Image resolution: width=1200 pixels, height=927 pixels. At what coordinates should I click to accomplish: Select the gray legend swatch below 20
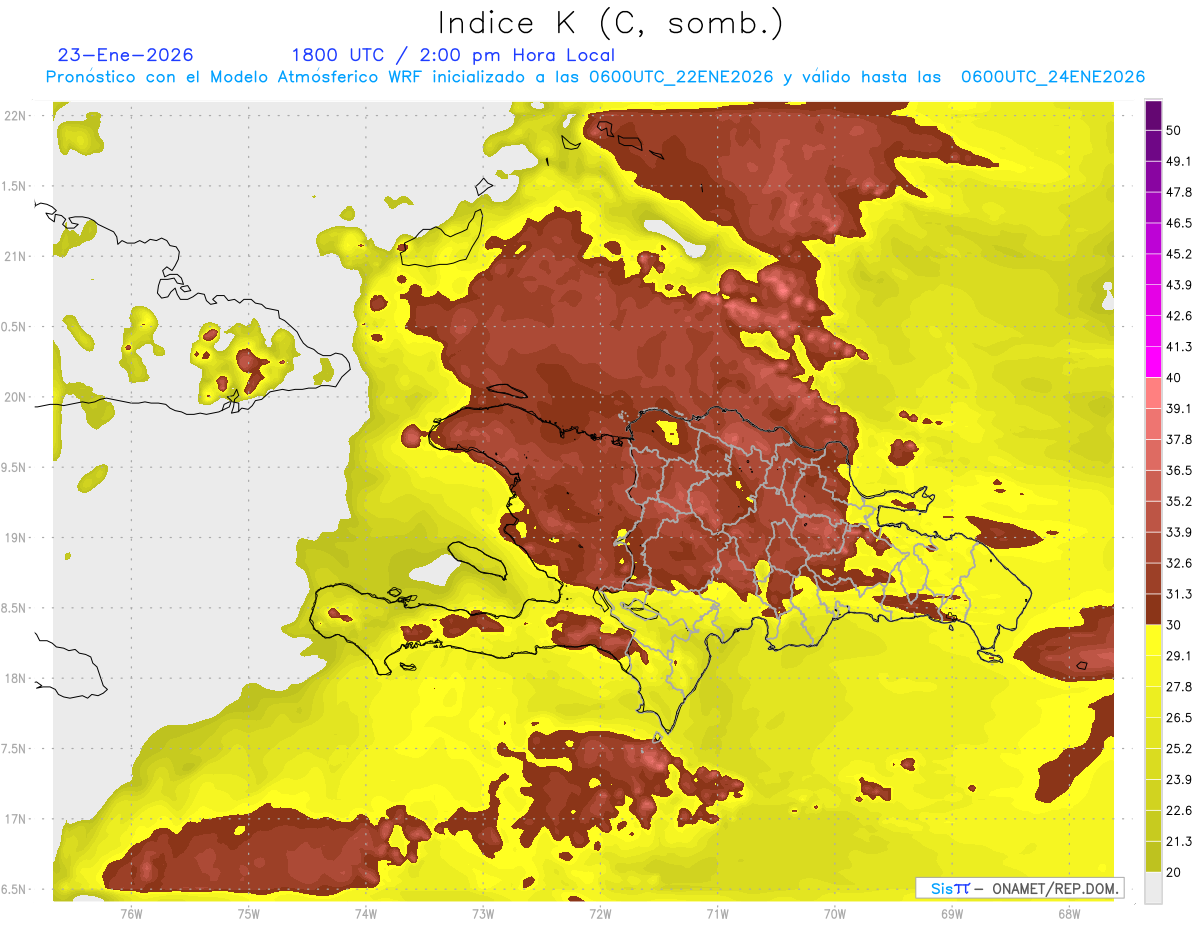click(x=1153, y=888)
